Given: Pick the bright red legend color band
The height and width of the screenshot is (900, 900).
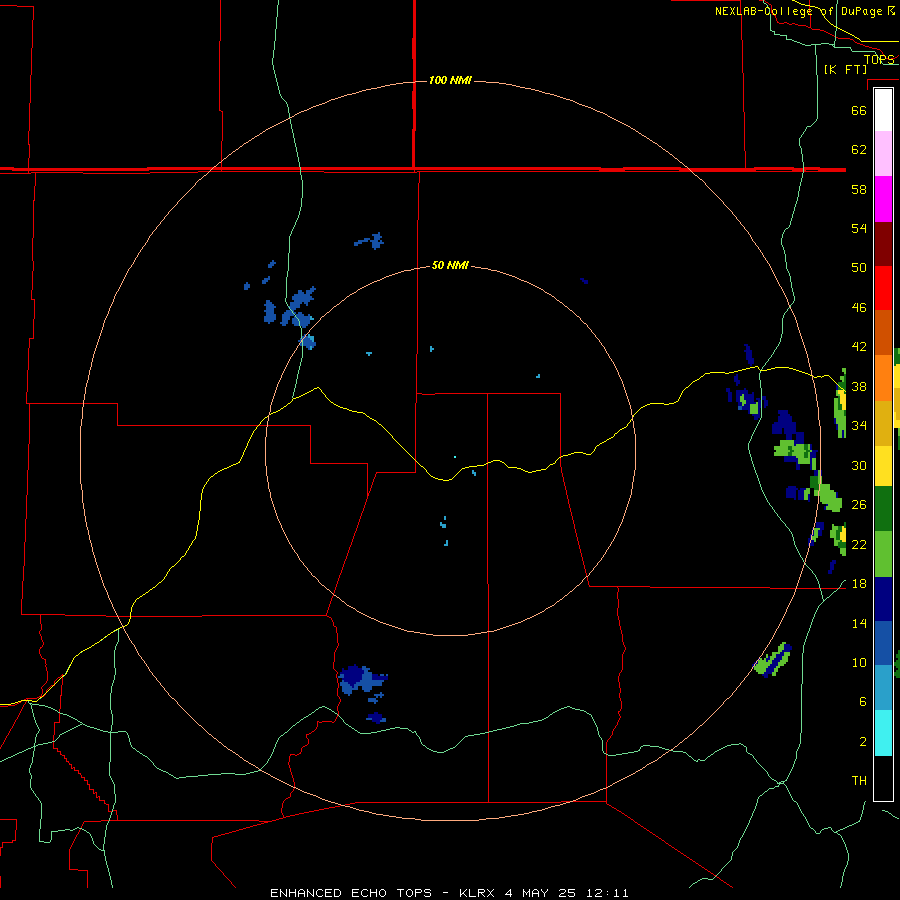Looking at the screenshot, I should pyautogui.click(x=883, y=288).
